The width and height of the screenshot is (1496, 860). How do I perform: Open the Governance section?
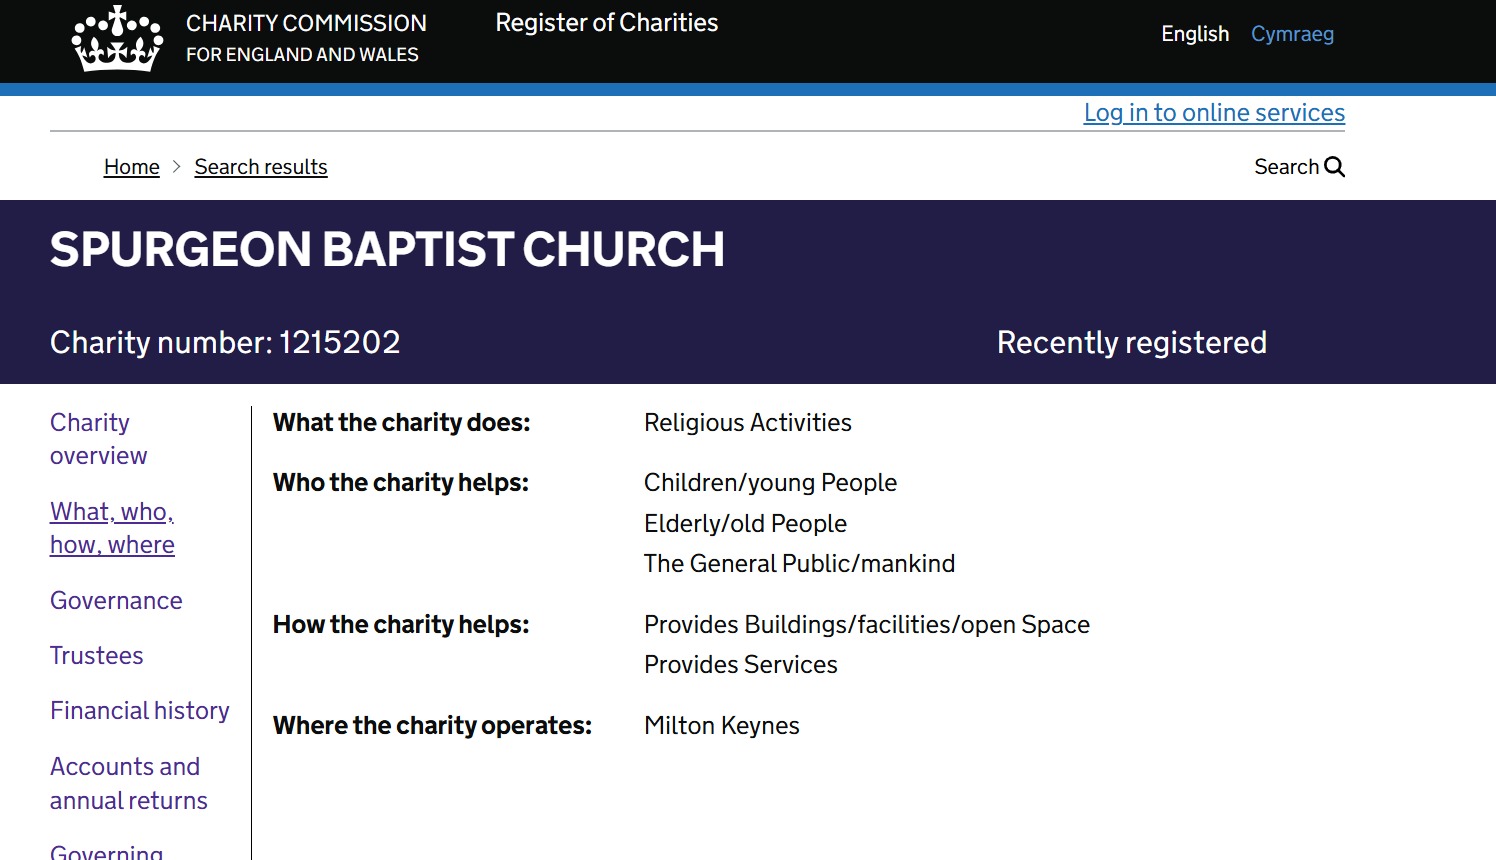[x=116, y=601]
